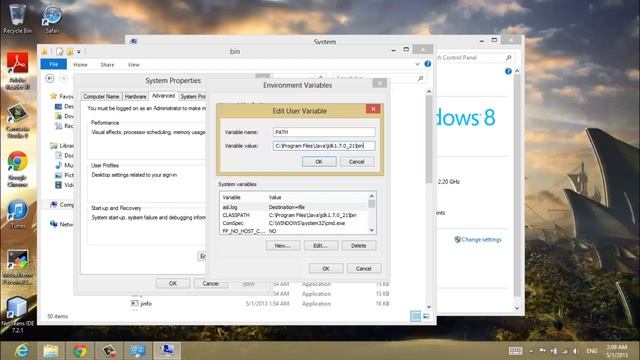The height and width of the screenshot is (360, 640).
Task: Open Adobe Reader desktop shortcut
Action: 17,70
